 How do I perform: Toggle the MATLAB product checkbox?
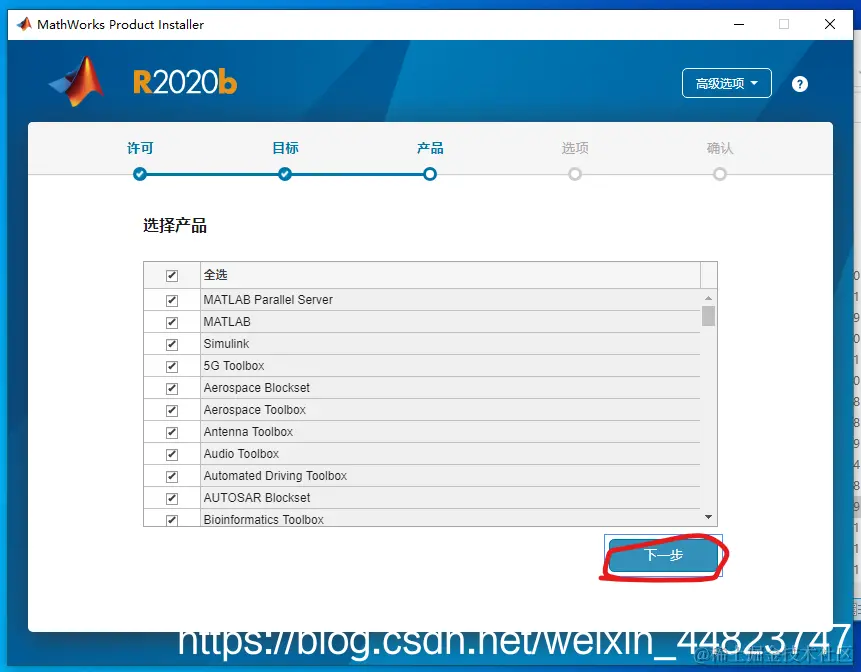[172, 322]
